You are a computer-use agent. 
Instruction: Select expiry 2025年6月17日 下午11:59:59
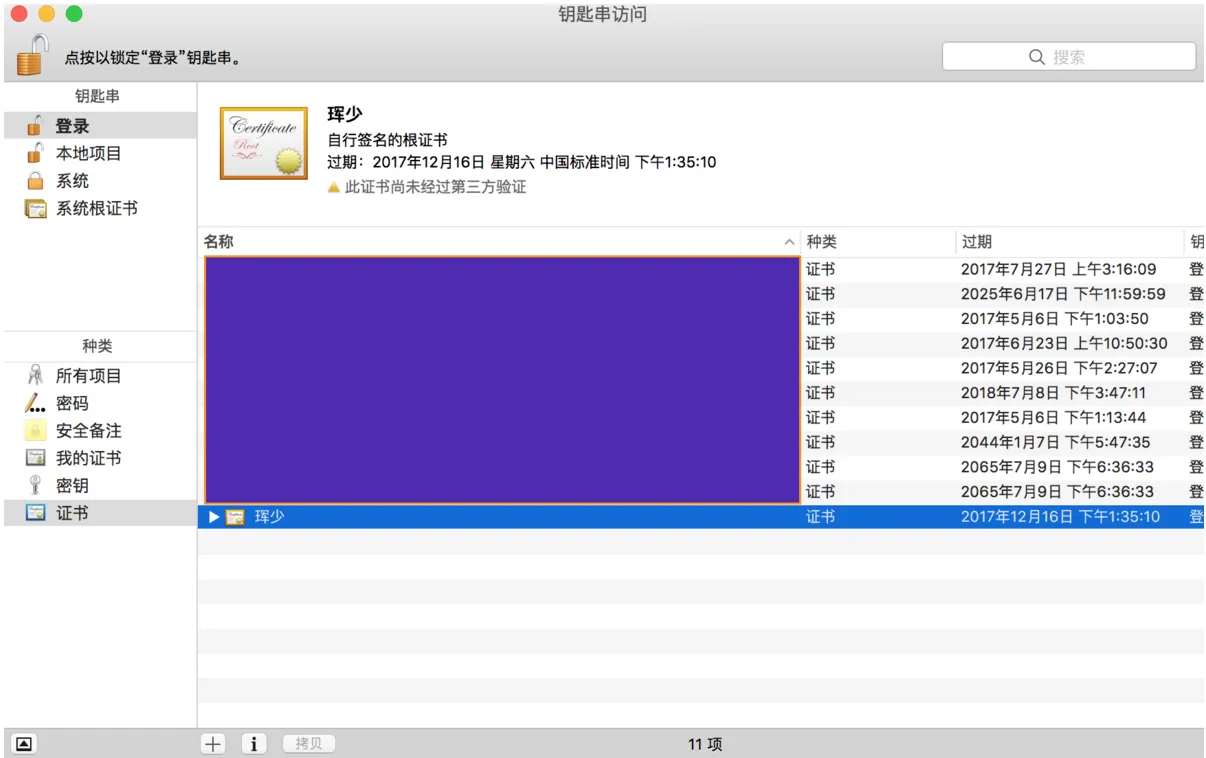(x=1063, y=294)
